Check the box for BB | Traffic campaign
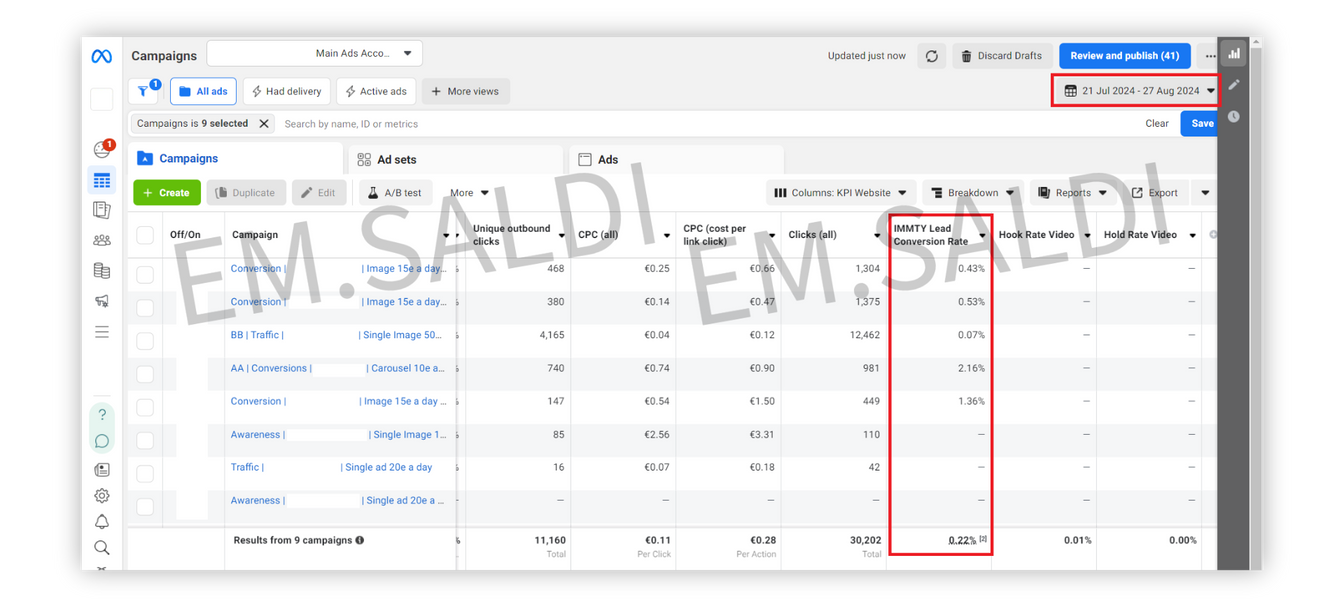The width and height of the screenshot is (1344, 607). pyautogui.click(x=145, y=341)
